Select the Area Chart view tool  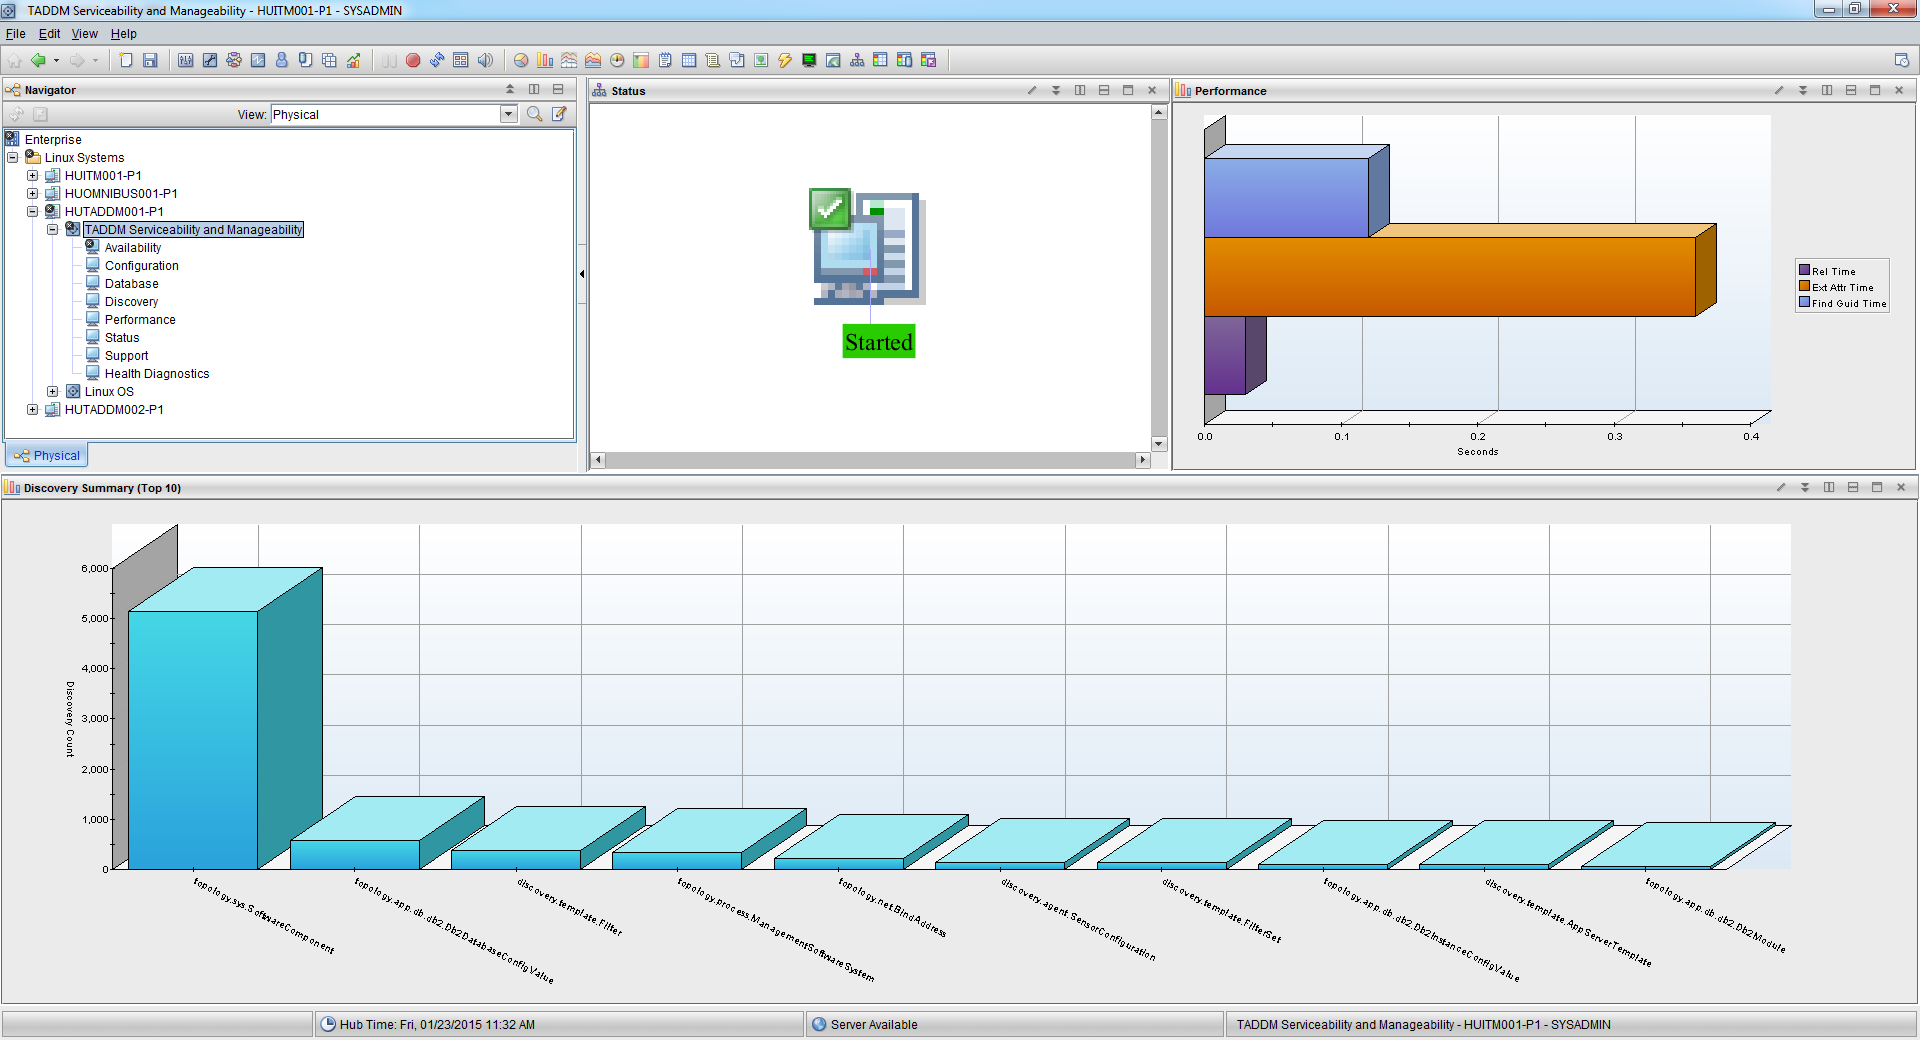[x=593, y=60]
